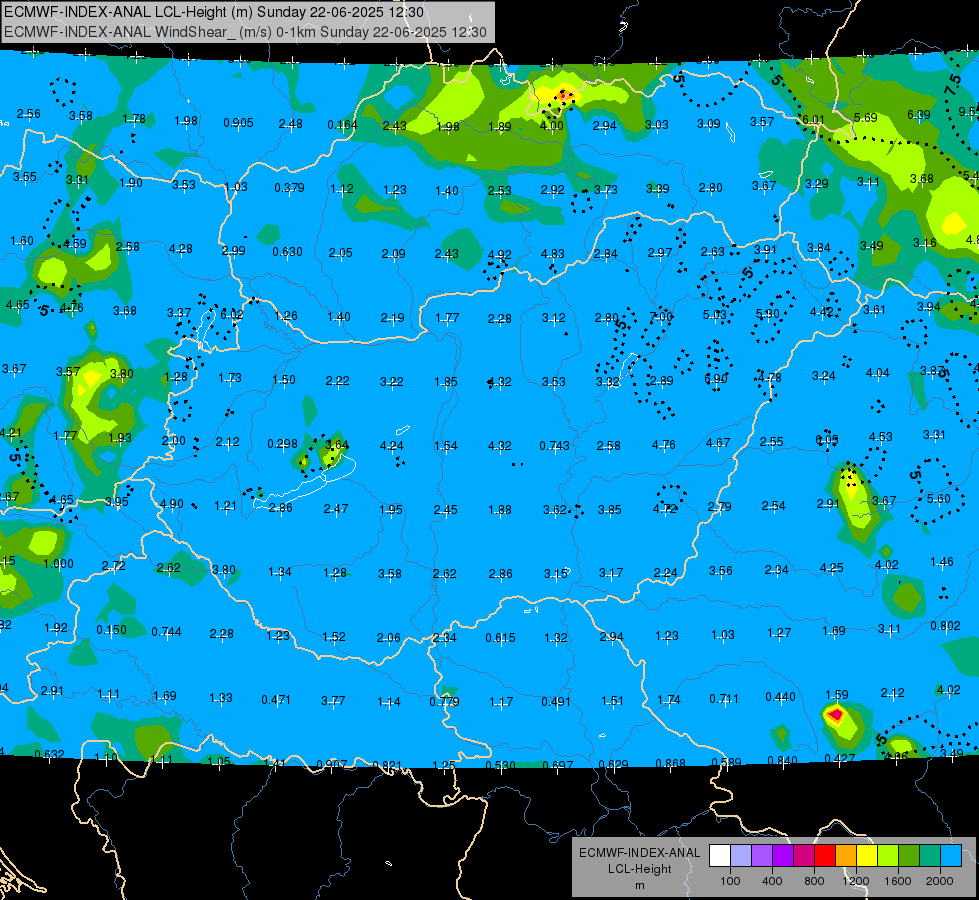Click the LCL-Height legend caption
The width and height of the screenshot is (979, 900).
(639, 869)
